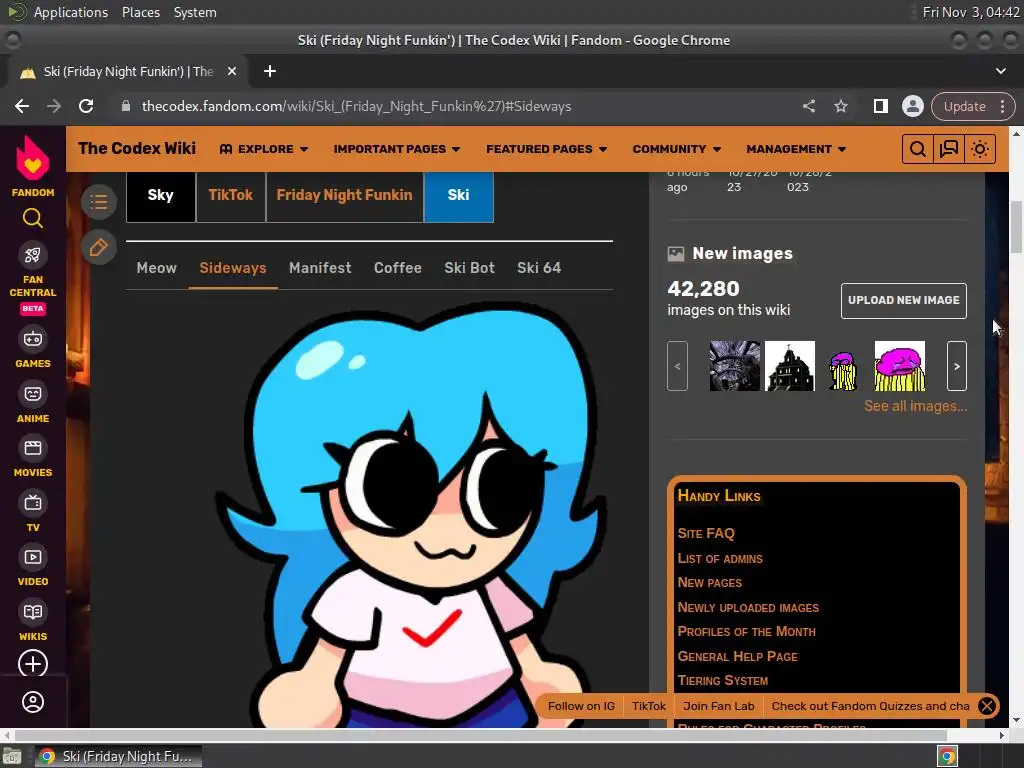Open the grey swirling creature image thumbnail
Image resolution: width=1024 pixels, height=768 pixels.
(735, 366)
